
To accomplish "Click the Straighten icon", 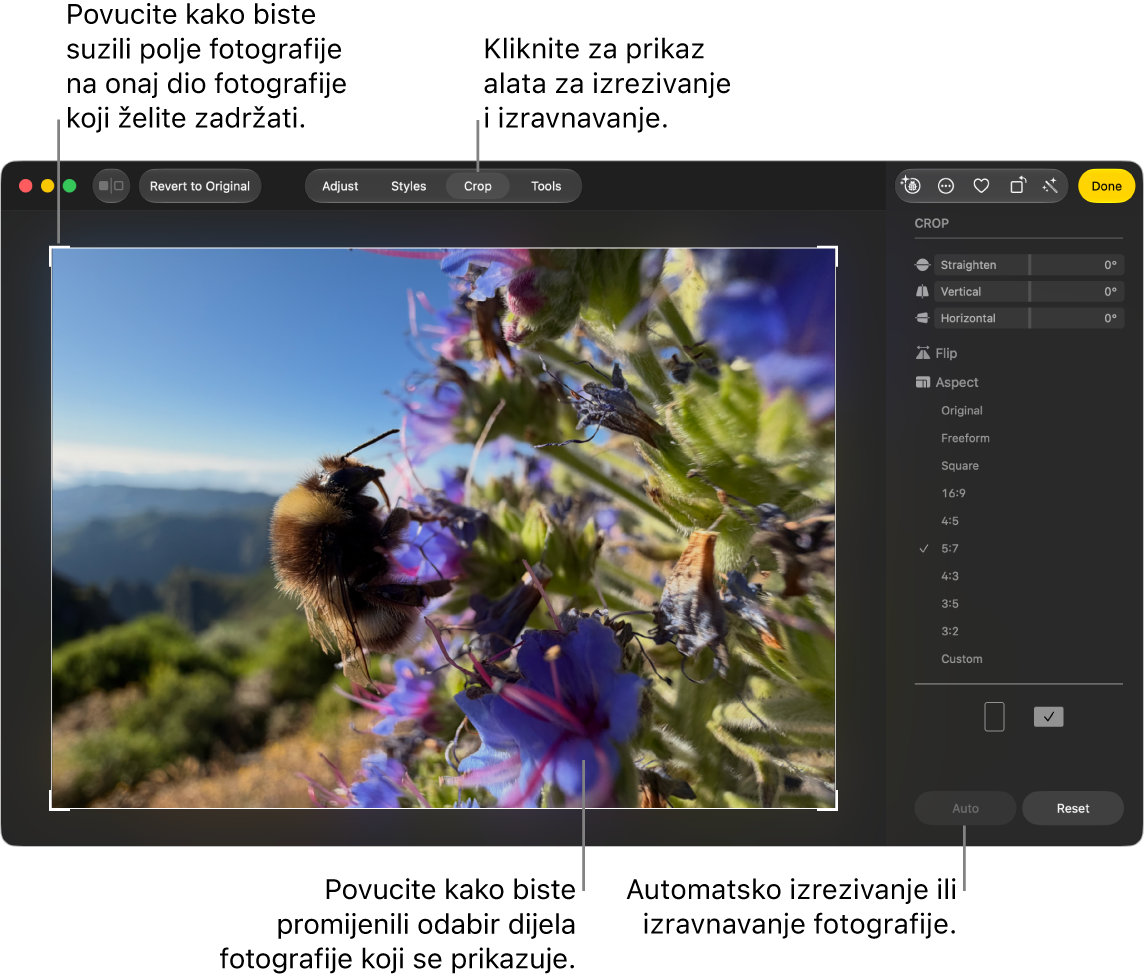I will point(922,265).
